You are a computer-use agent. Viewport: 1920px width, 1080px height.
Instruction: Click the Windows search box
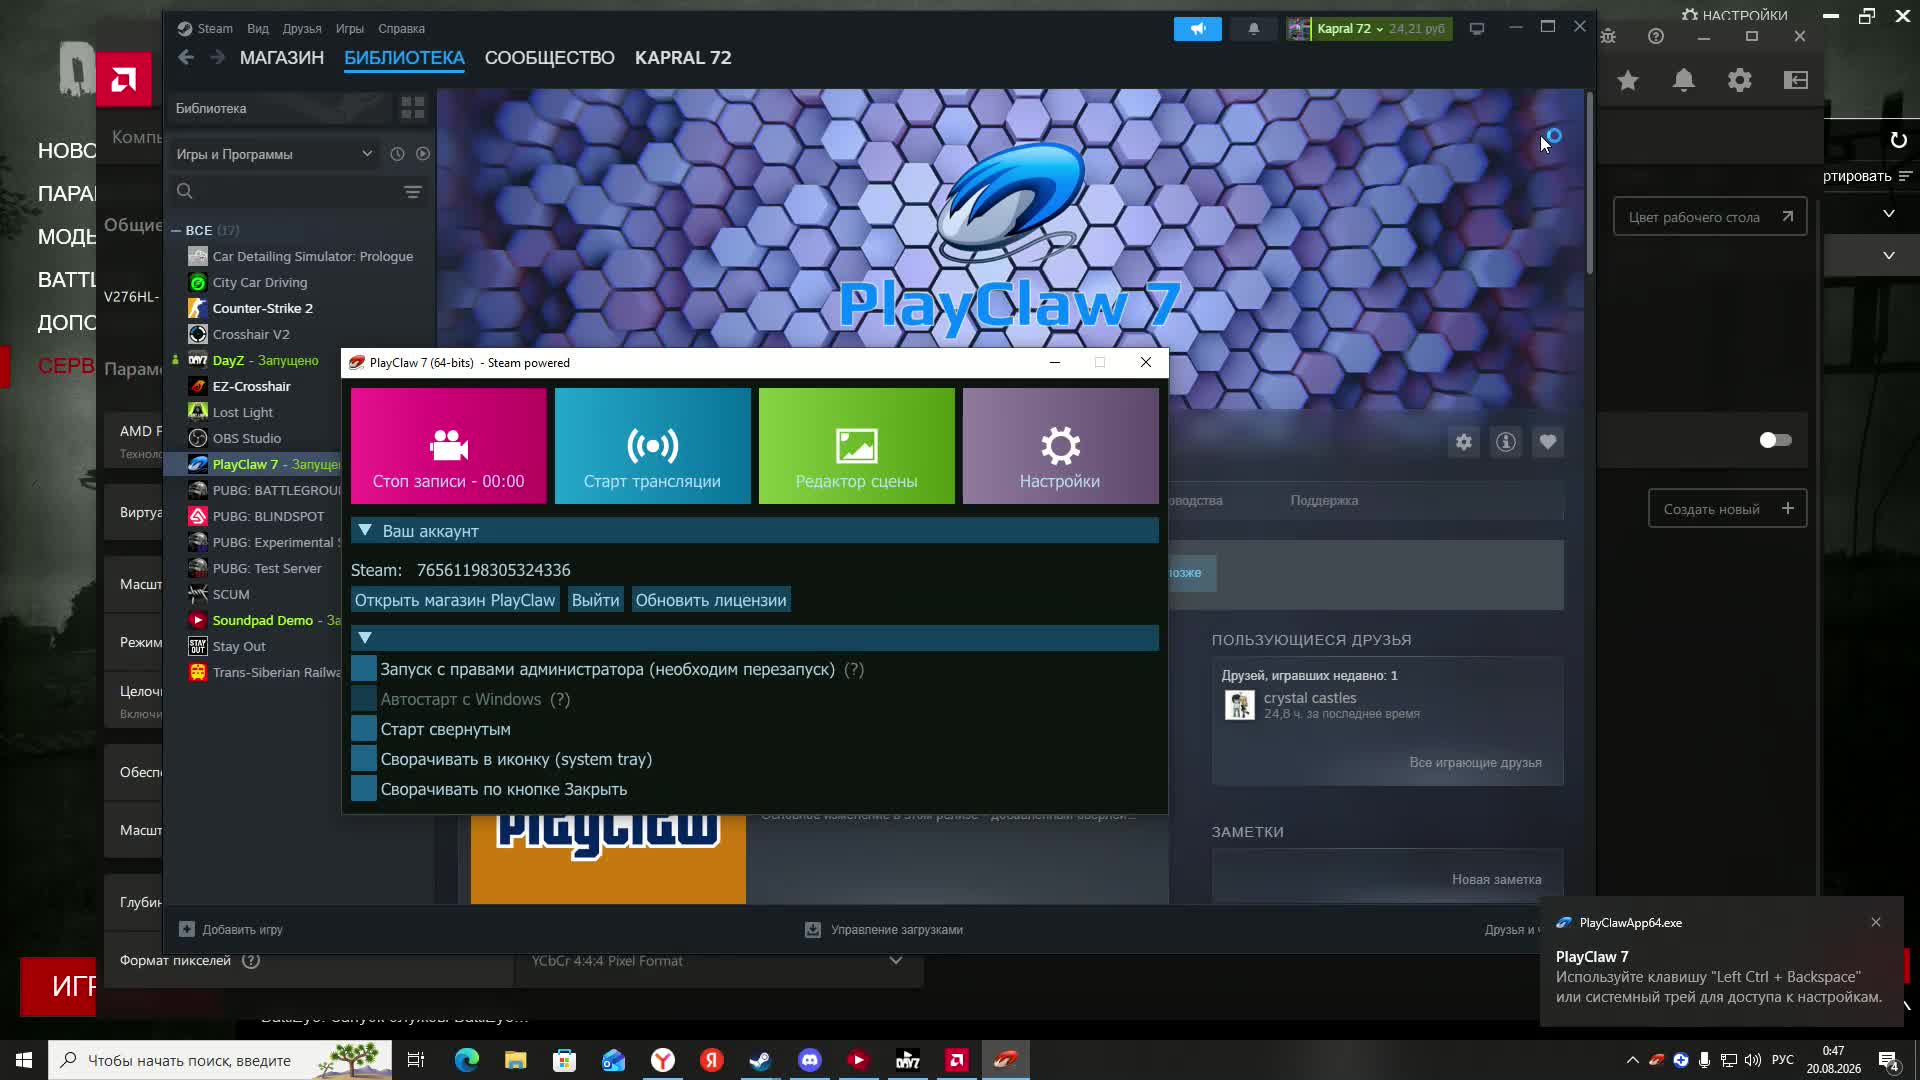coord(220,1060)
